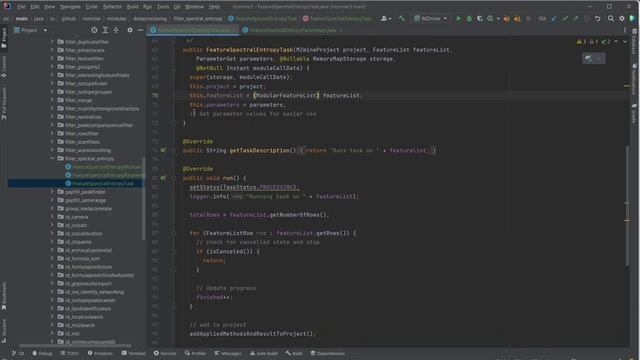Click the Select Opened File target icon
This screenshot has height=360, width=640.
pos(94,30)
